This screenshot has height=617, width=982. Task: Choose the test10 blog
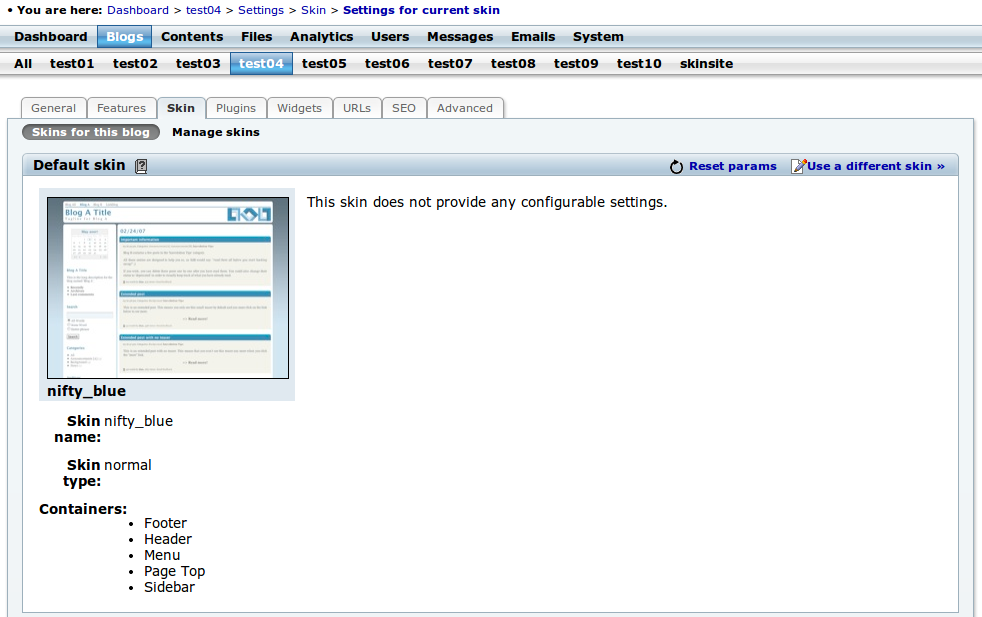tap(639, 64)
